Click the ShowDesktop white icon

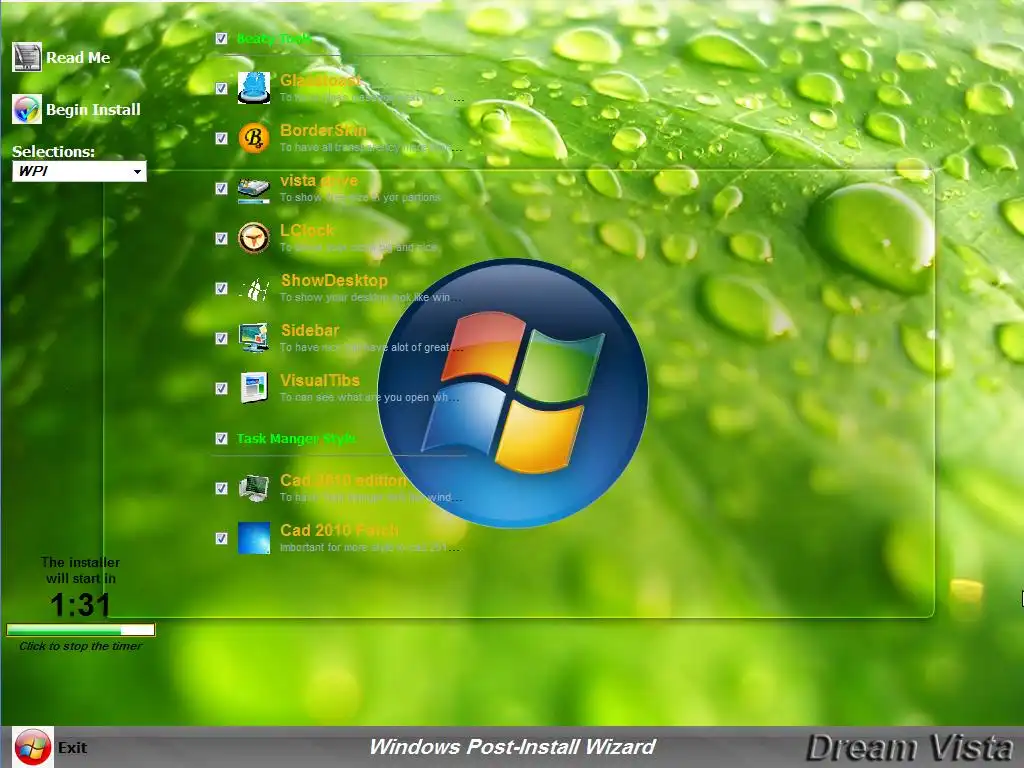pyautogui.click(x=253, y=288)
